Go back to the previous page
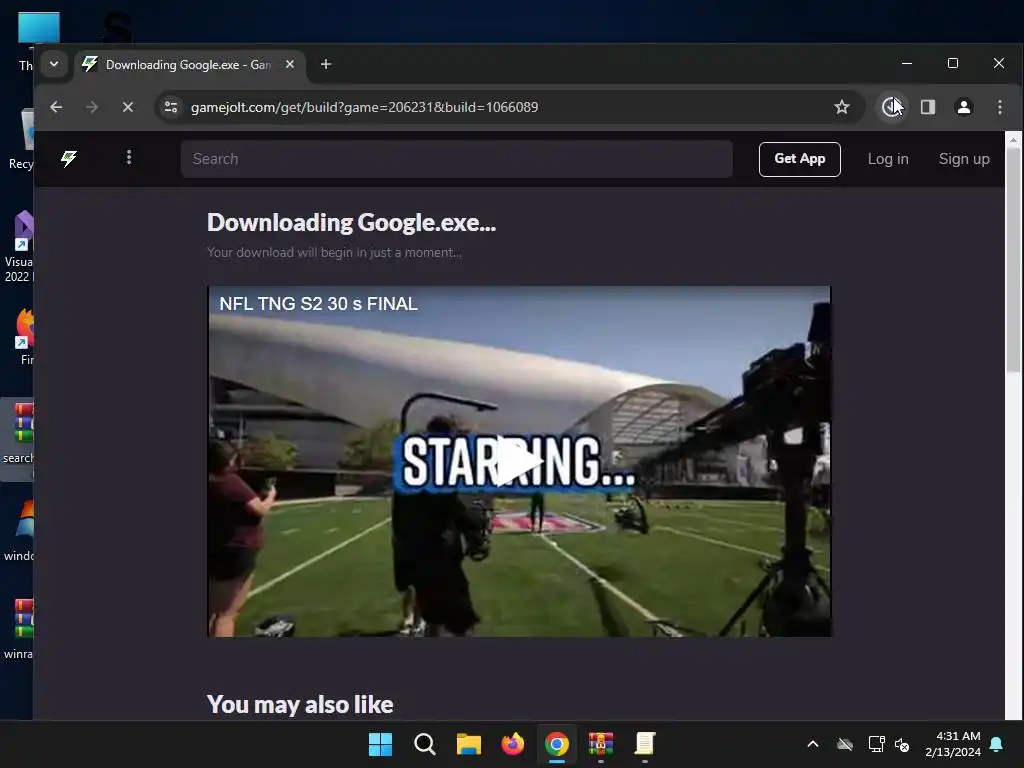 point(56,107)
